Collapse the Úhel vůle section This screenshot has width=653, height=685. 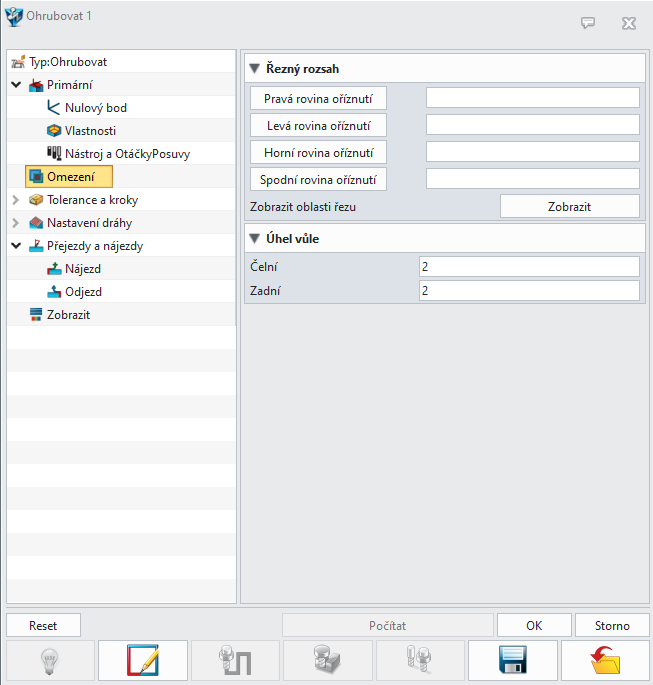coord(254,239)
